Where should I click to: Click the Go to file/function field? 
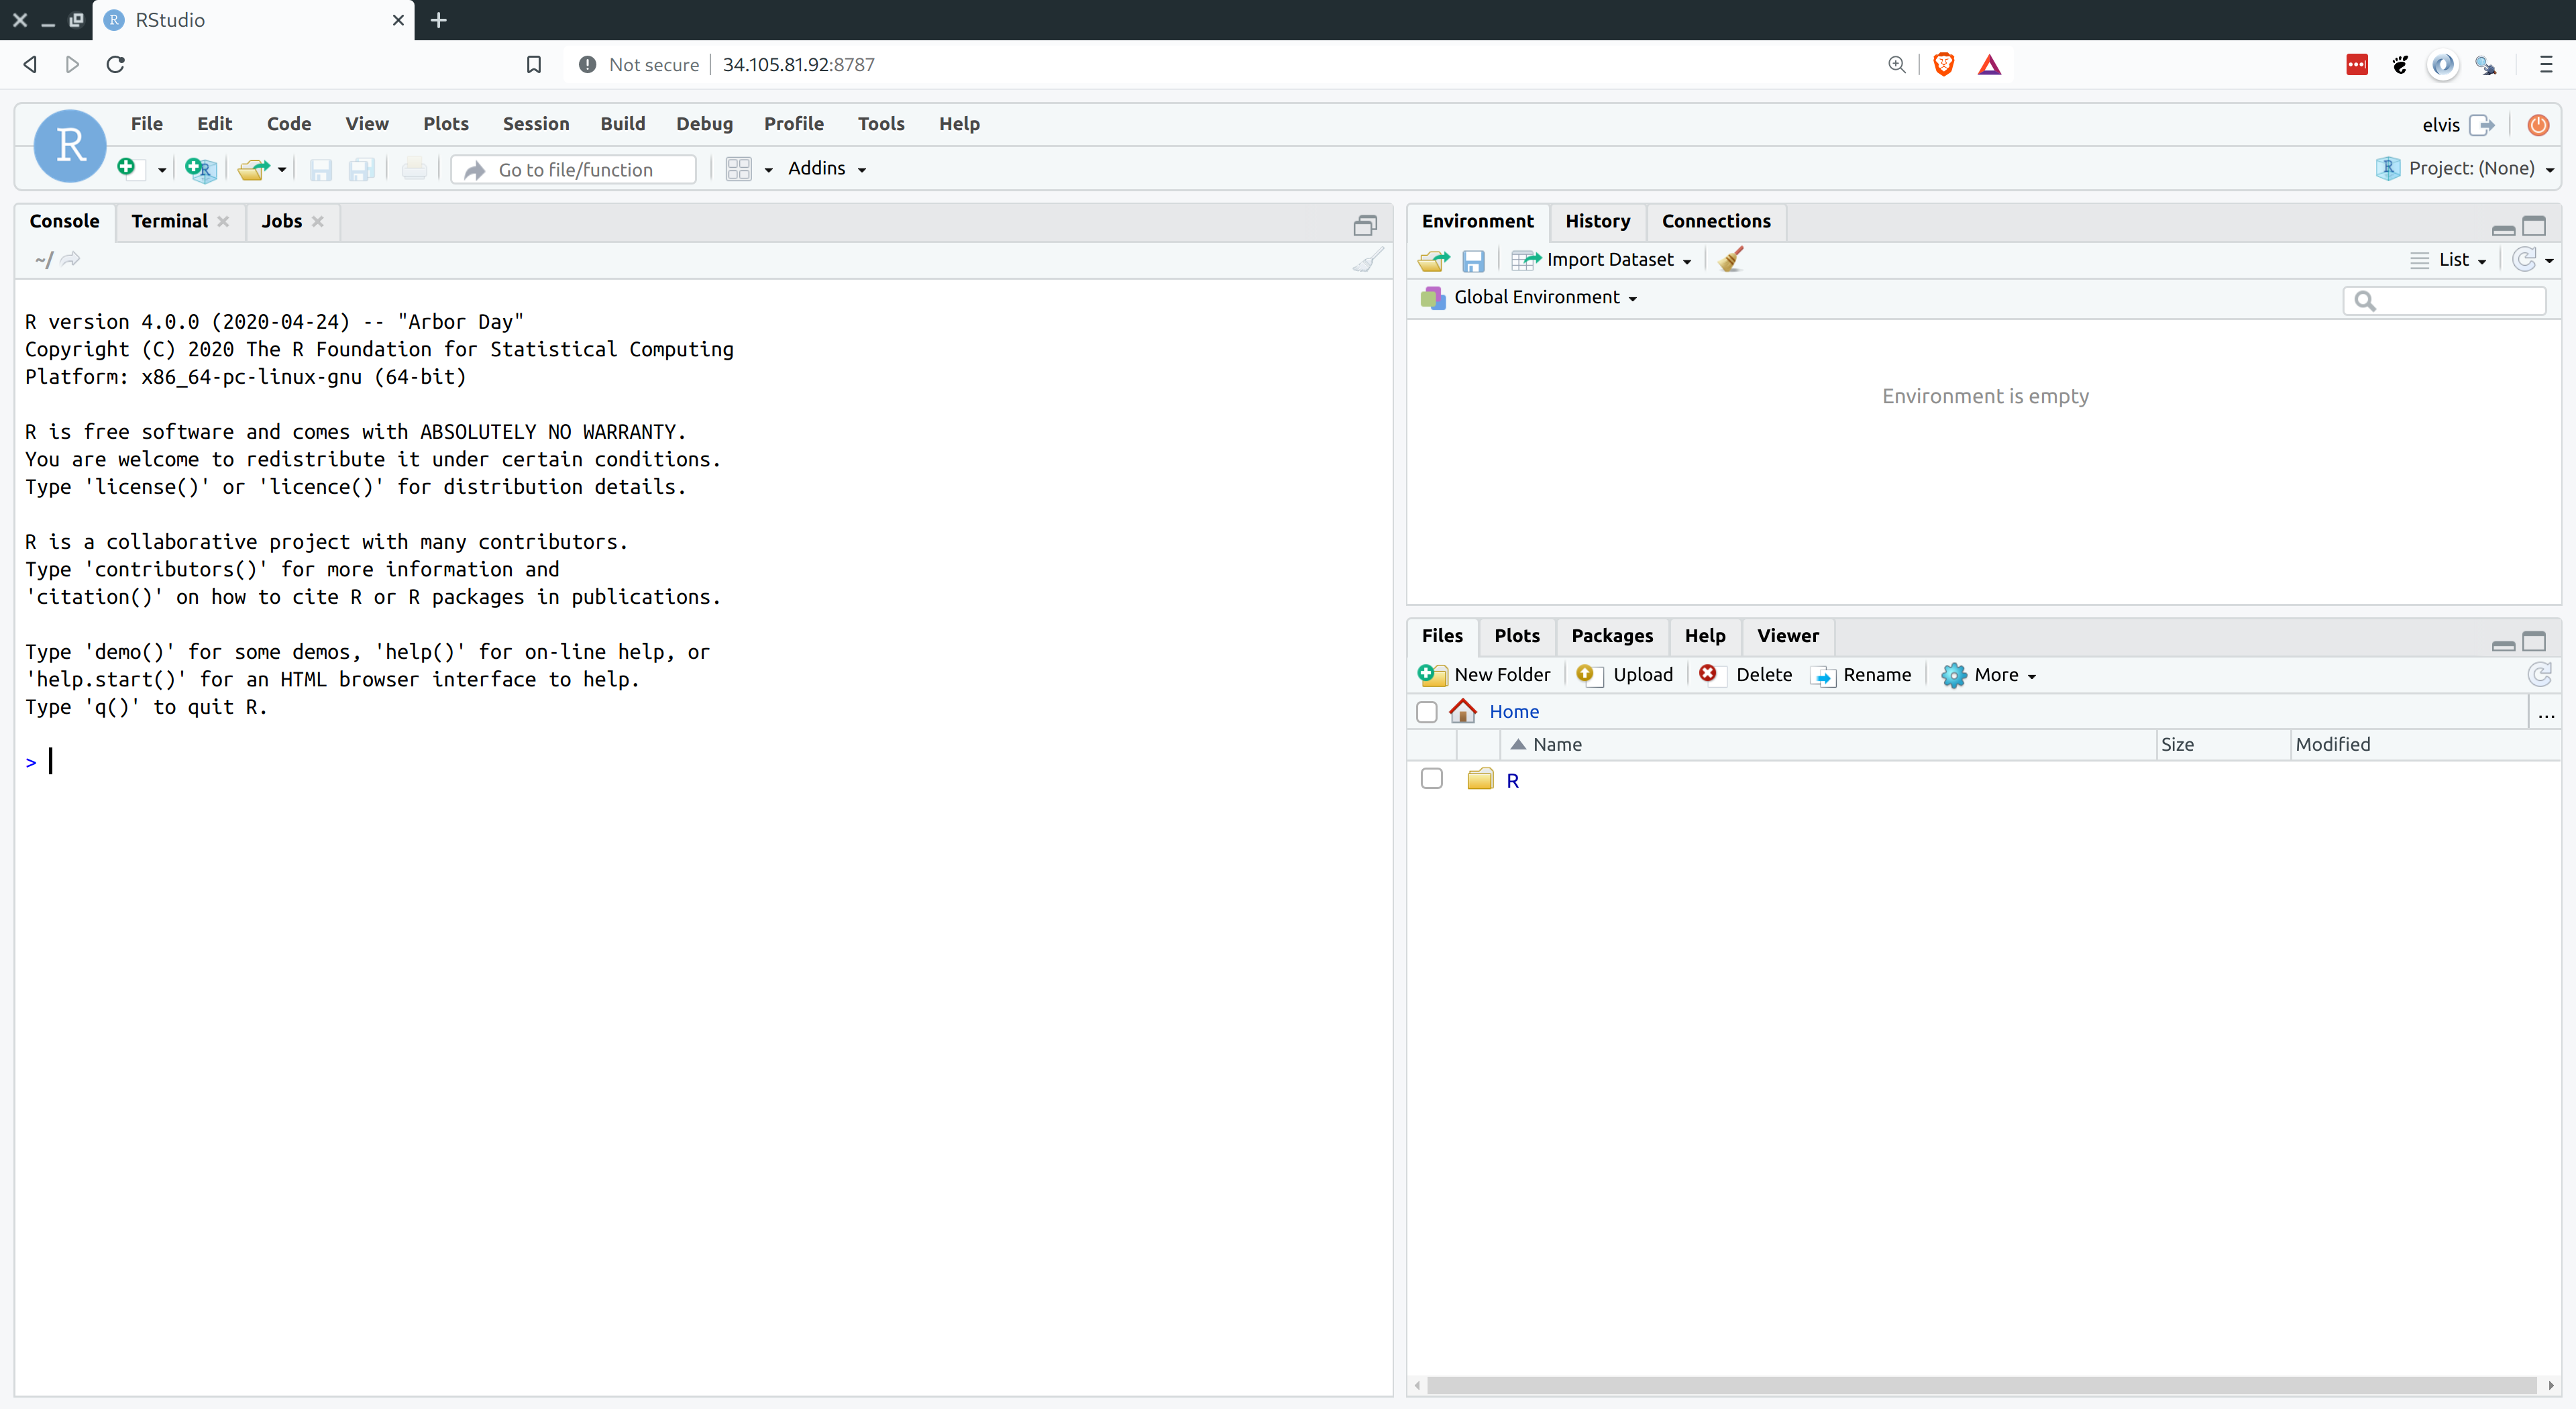coord(574,170)
